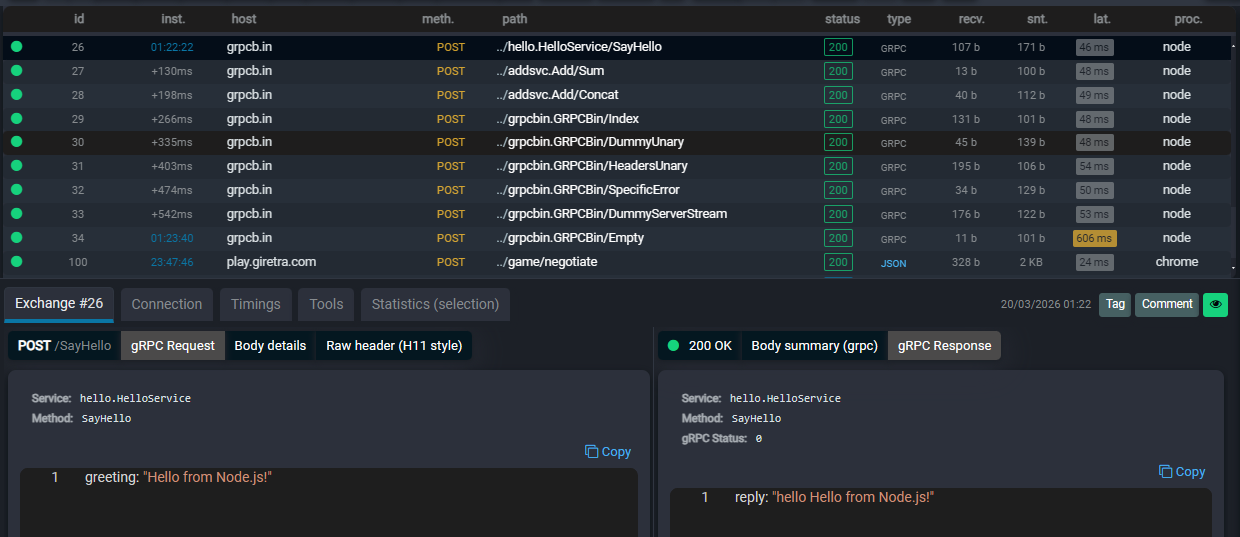Screen dimensions: 1240x537
Task: Click the 328 b received cell
Action: (966, 262)
